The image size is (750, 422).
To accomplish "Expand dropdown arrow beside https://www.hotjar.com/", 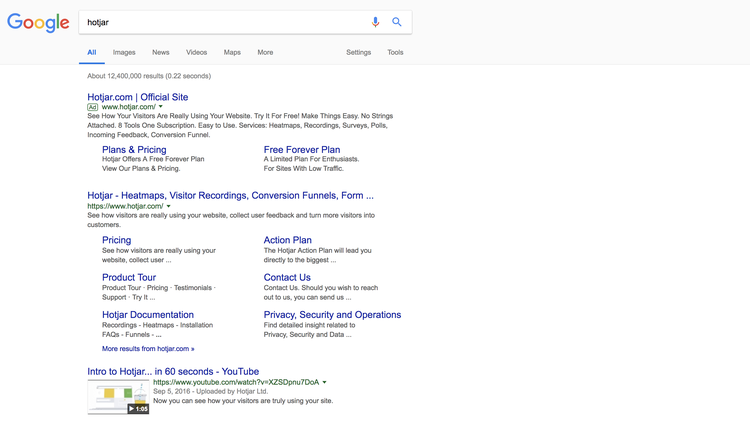I will click(x=168, y=206).
